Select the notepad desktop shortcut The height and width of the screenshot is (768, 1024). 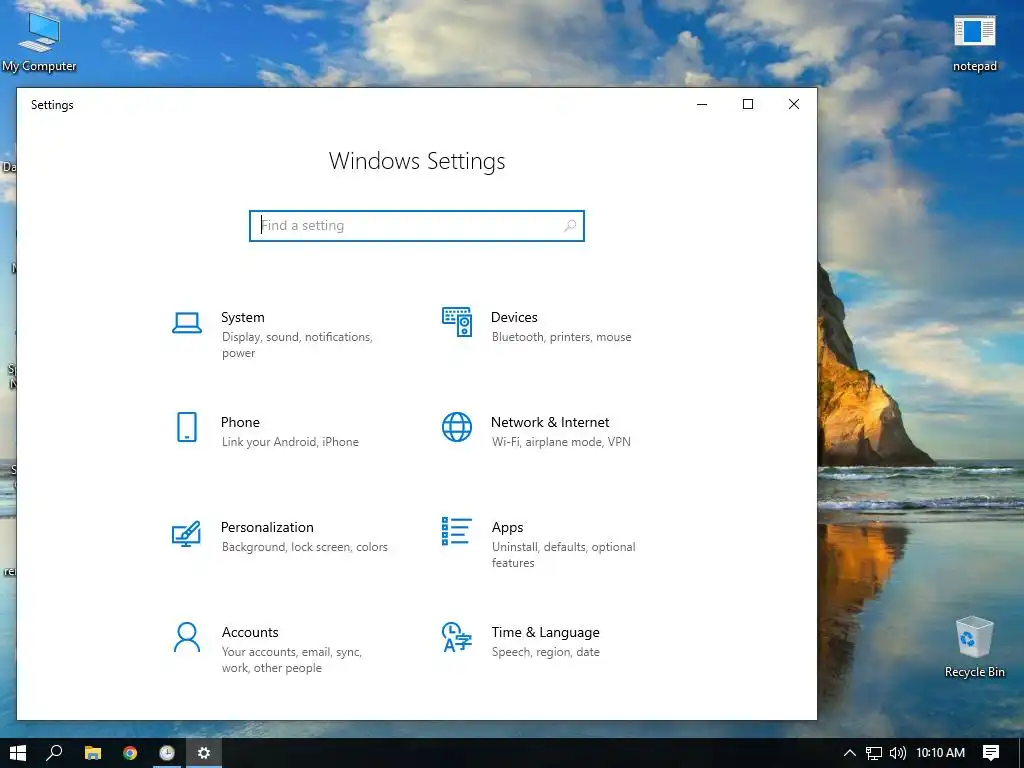[974, 43]
